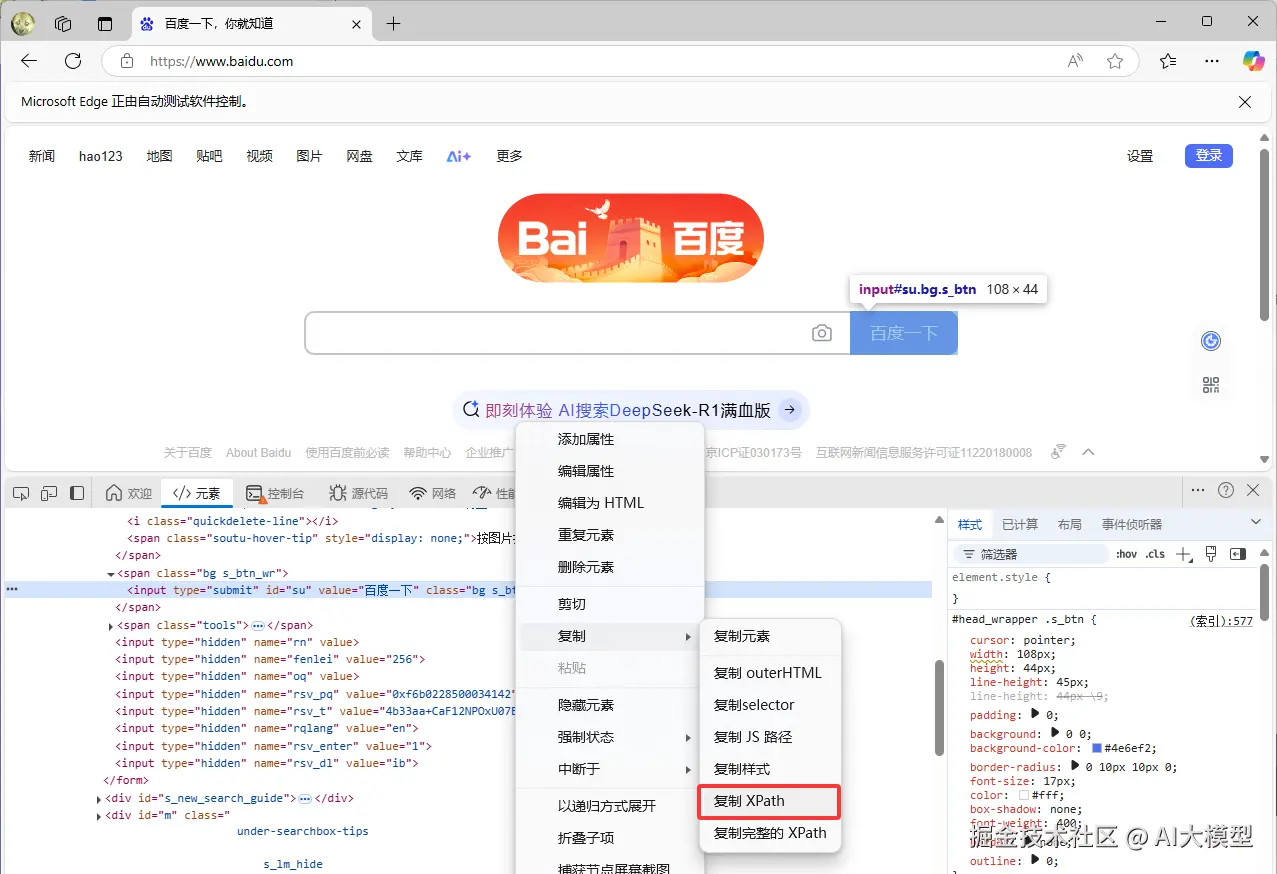The height and width of the screenshot is (874, 1277).
Task: View site information lock icon
Action: tap(127, 61)
